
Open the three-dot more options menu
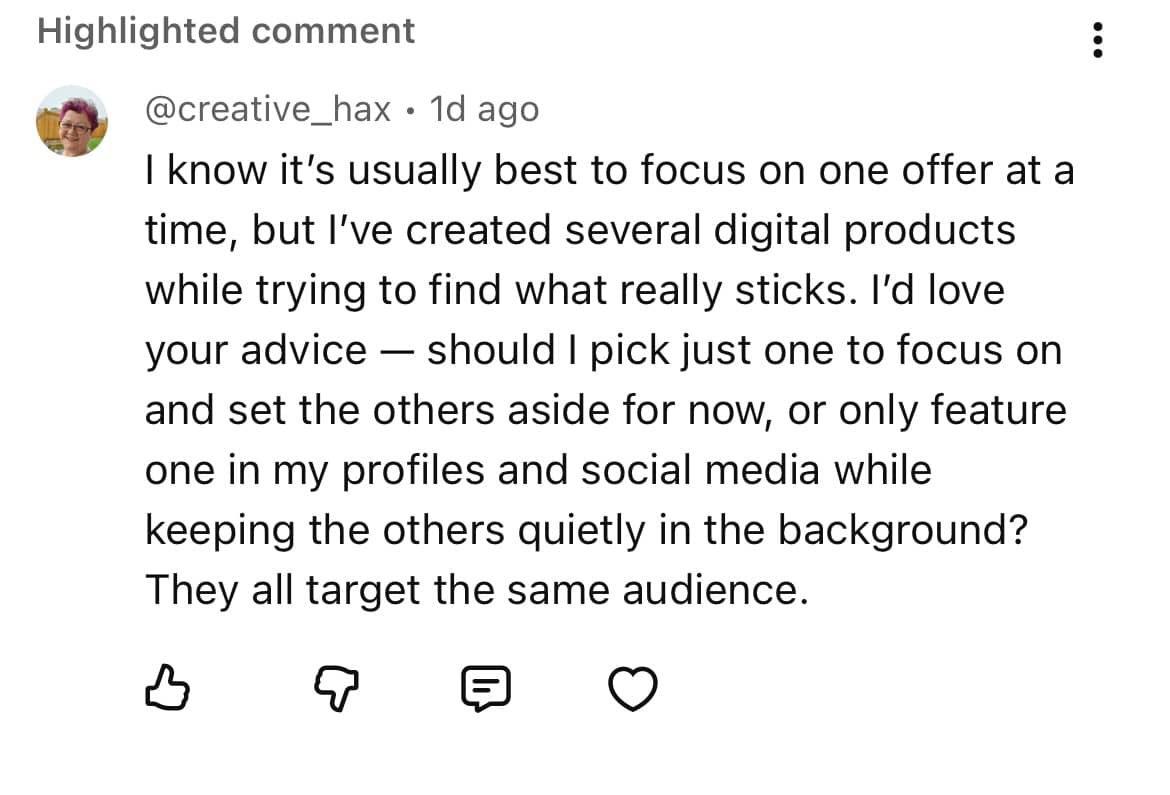point(1098,40)
